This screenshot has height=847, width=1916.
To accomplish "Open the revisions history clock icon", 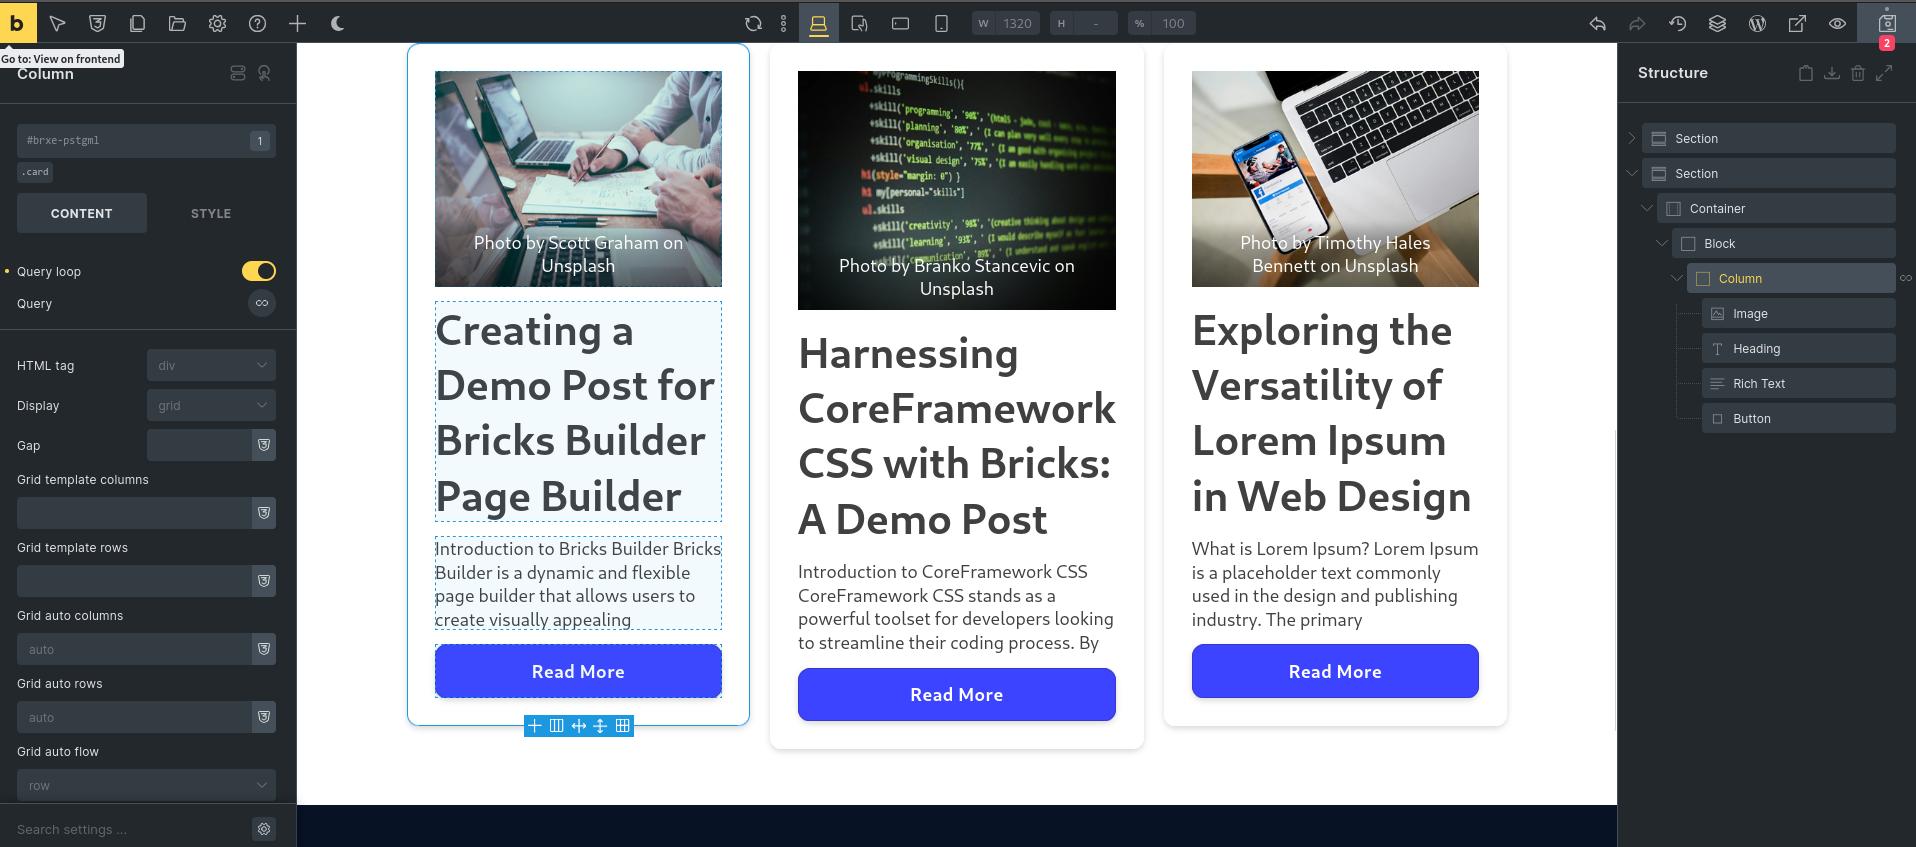I will [x=1677, y=24].
